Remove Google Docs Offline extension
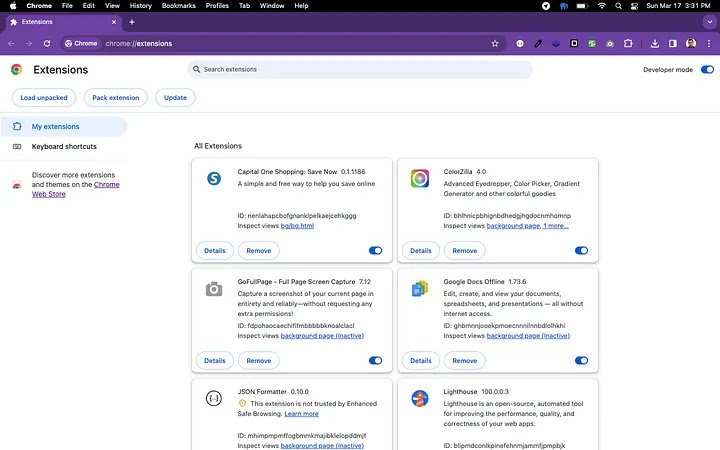Viewport: 720px width, 450px height. pyautogui.click(x=465, y=360)
